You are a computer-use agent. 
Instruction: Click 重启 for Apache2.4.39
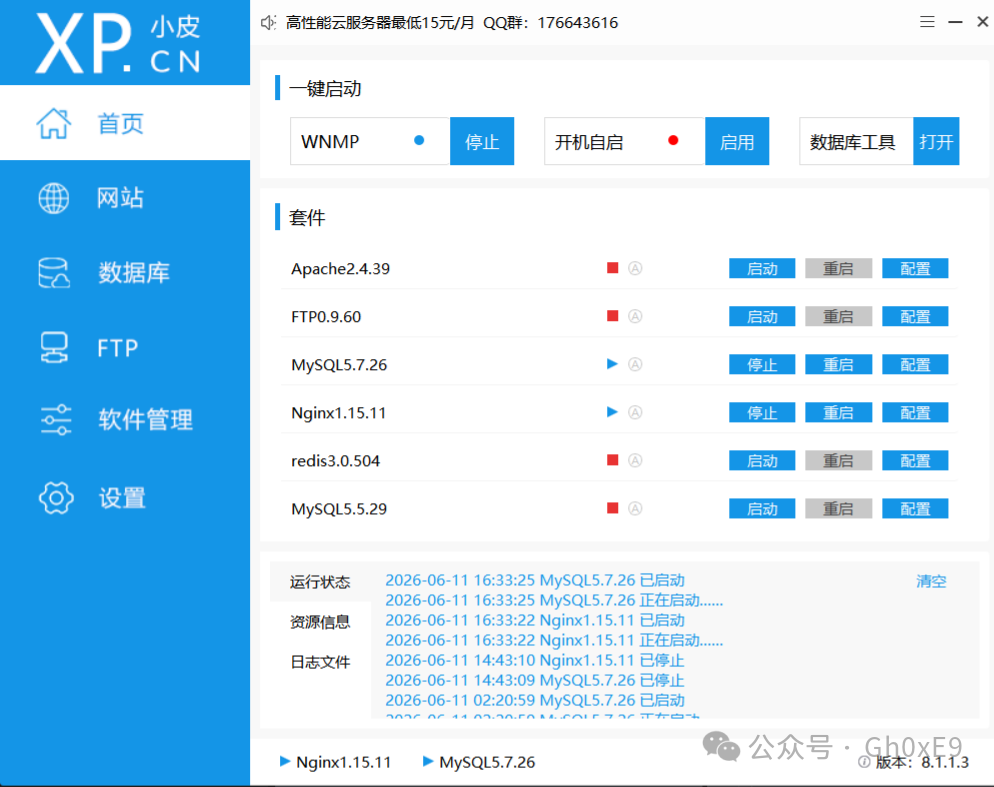point(838,268)
